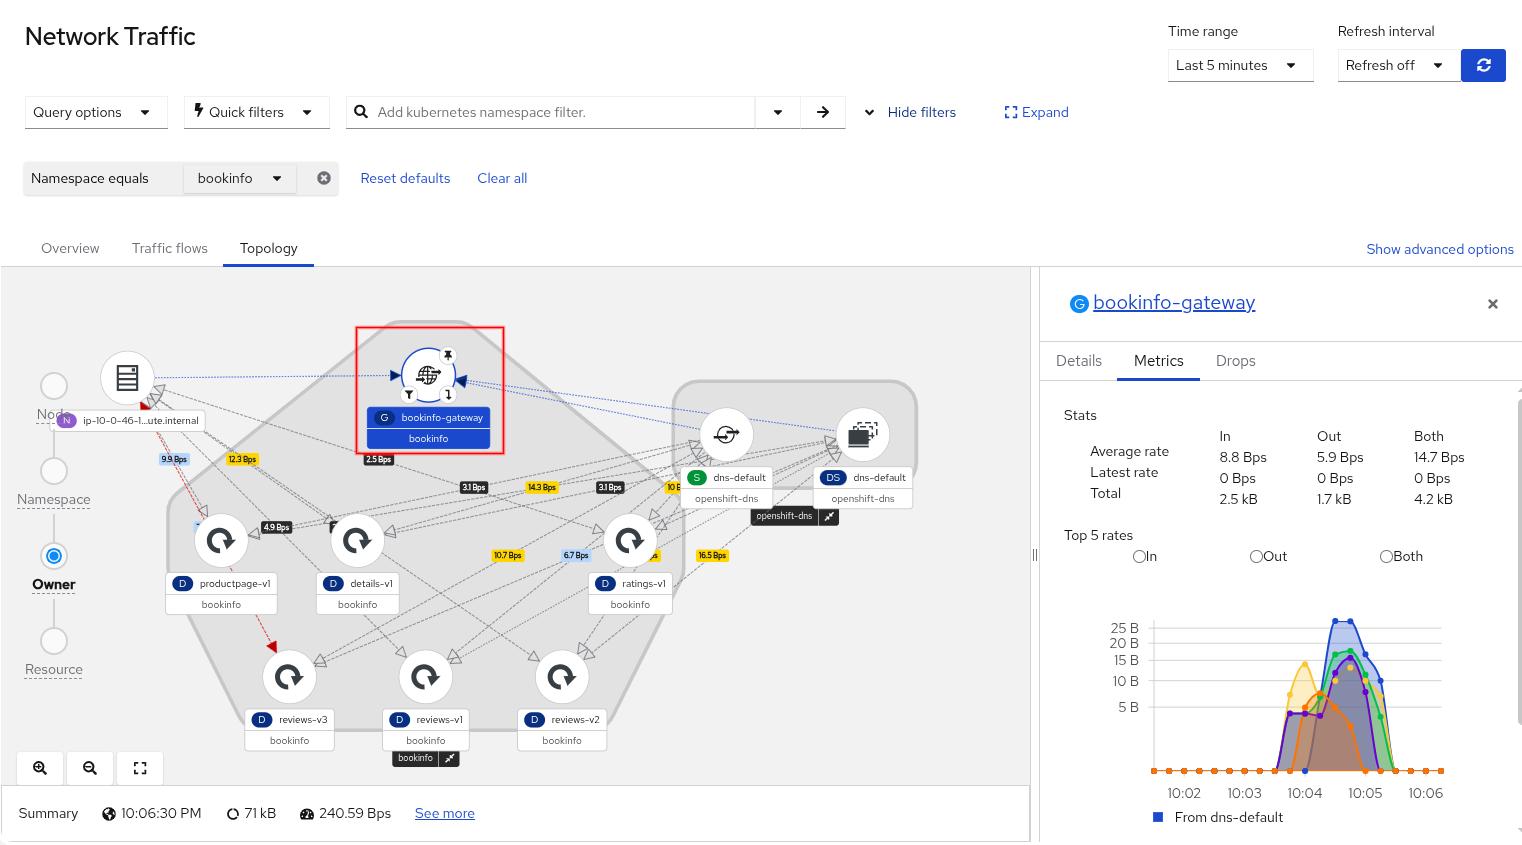Click the kubernetes namespace filter input field
This screenshot has width=1522, height=845.
click(x=560, y=112)
